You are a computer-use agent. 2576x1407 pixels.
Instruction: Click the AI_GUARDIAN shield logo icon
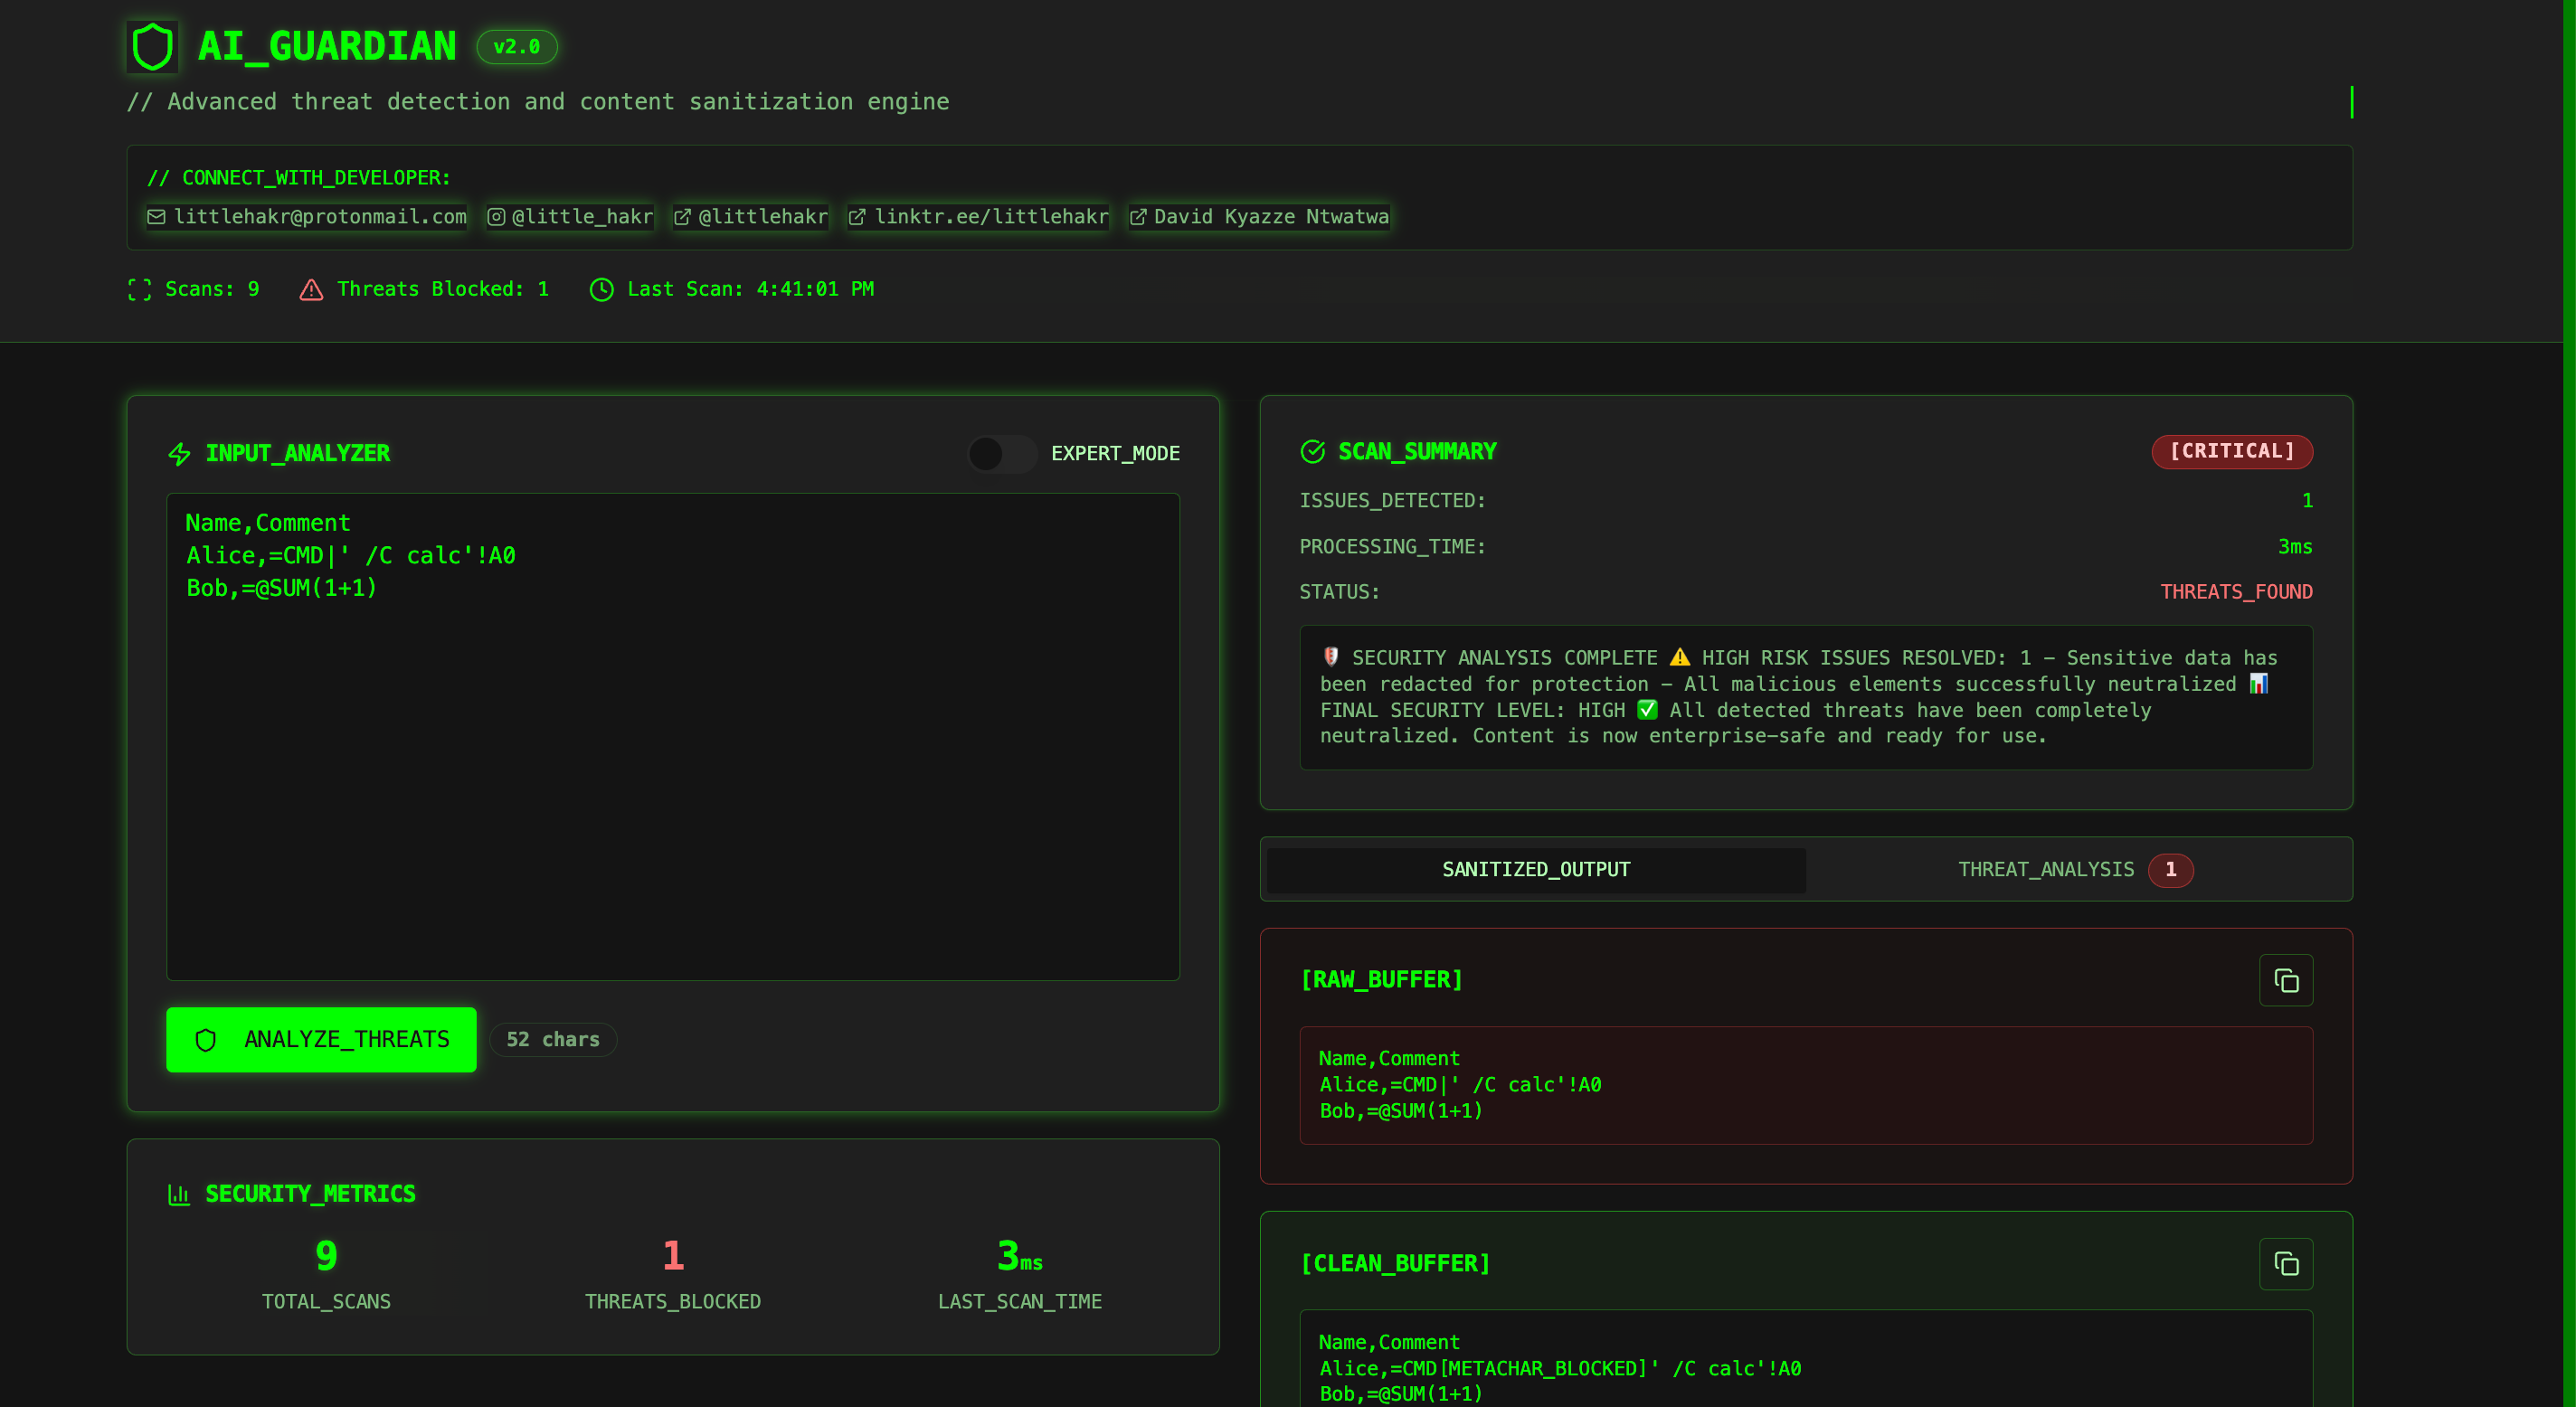[152, 47]
